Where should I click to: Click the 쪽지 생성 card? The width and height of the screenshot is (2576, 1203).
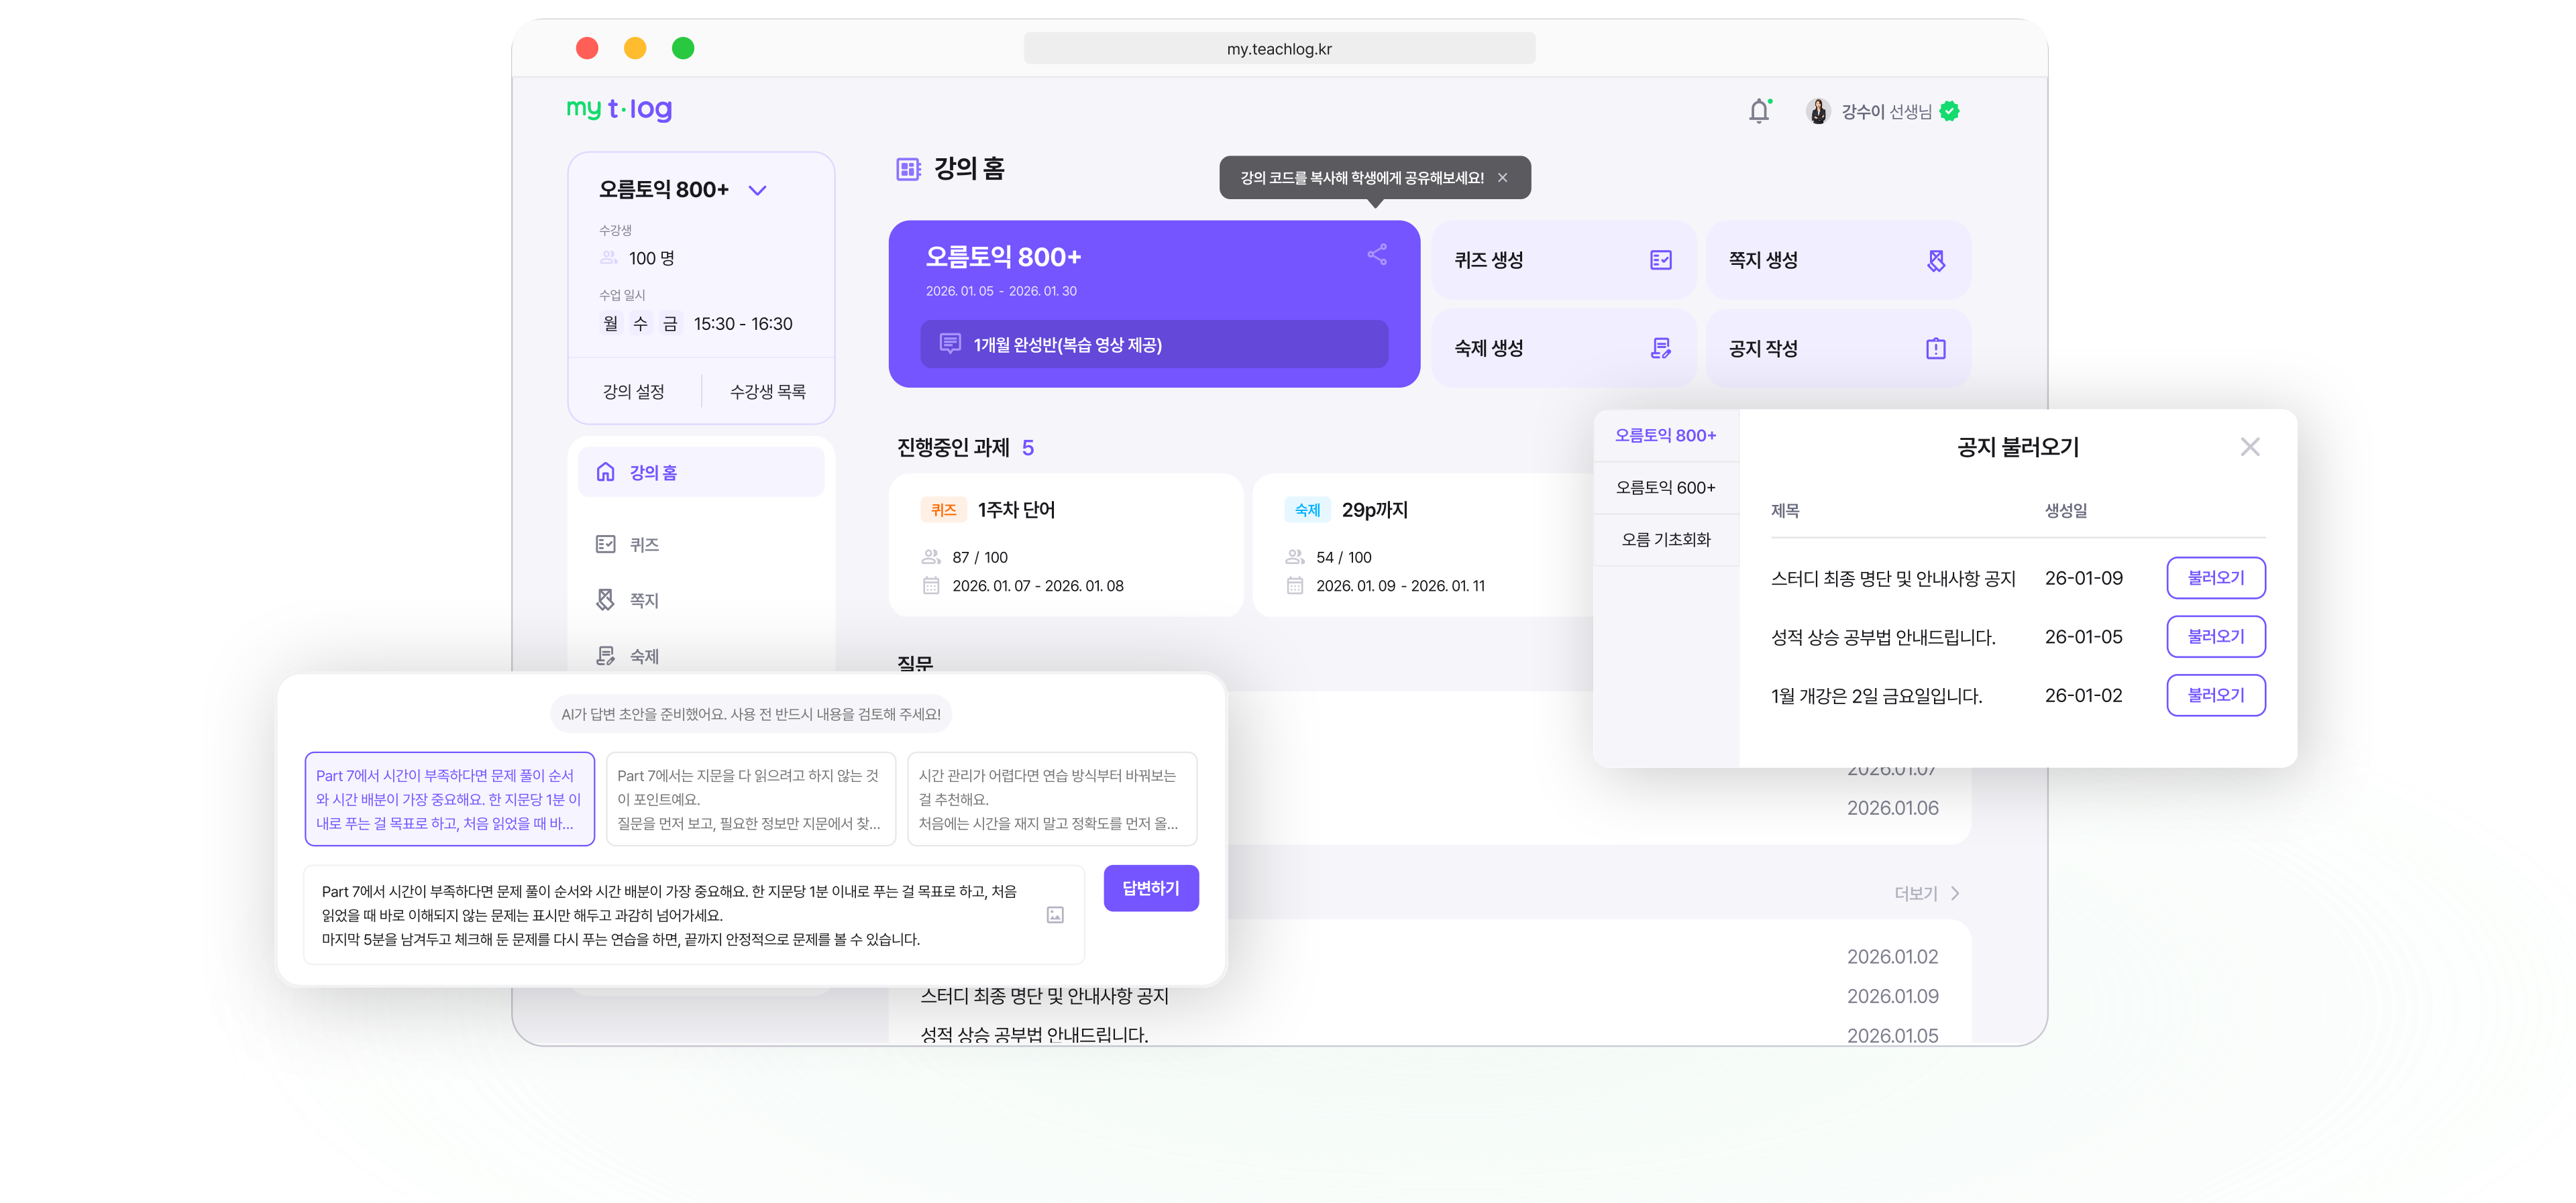[x=1838, y=260]
